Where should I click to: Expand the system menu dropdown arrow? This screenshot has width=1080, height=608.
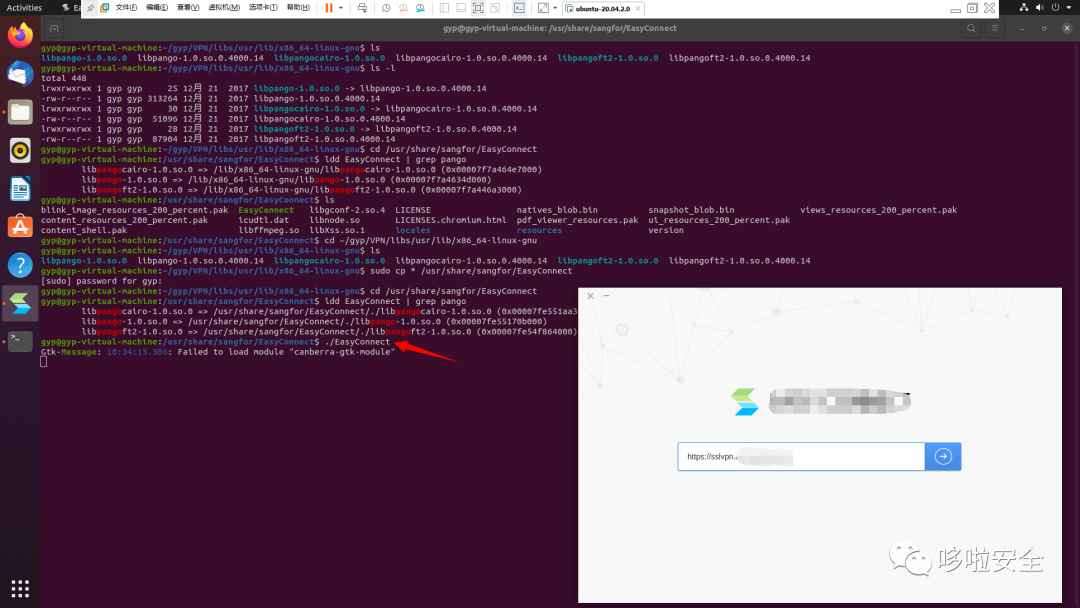point(1069,8)
